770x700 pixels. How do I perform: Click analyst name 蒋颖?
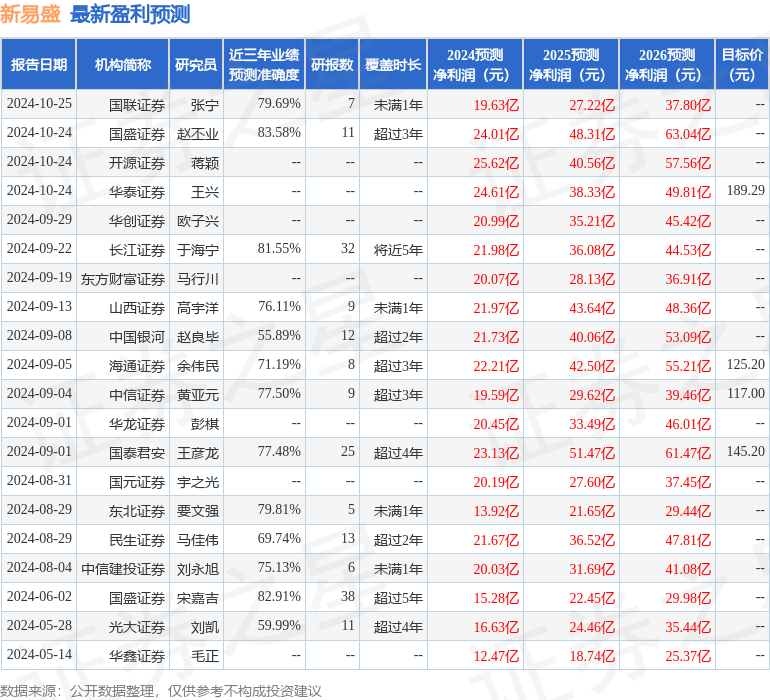205,163
